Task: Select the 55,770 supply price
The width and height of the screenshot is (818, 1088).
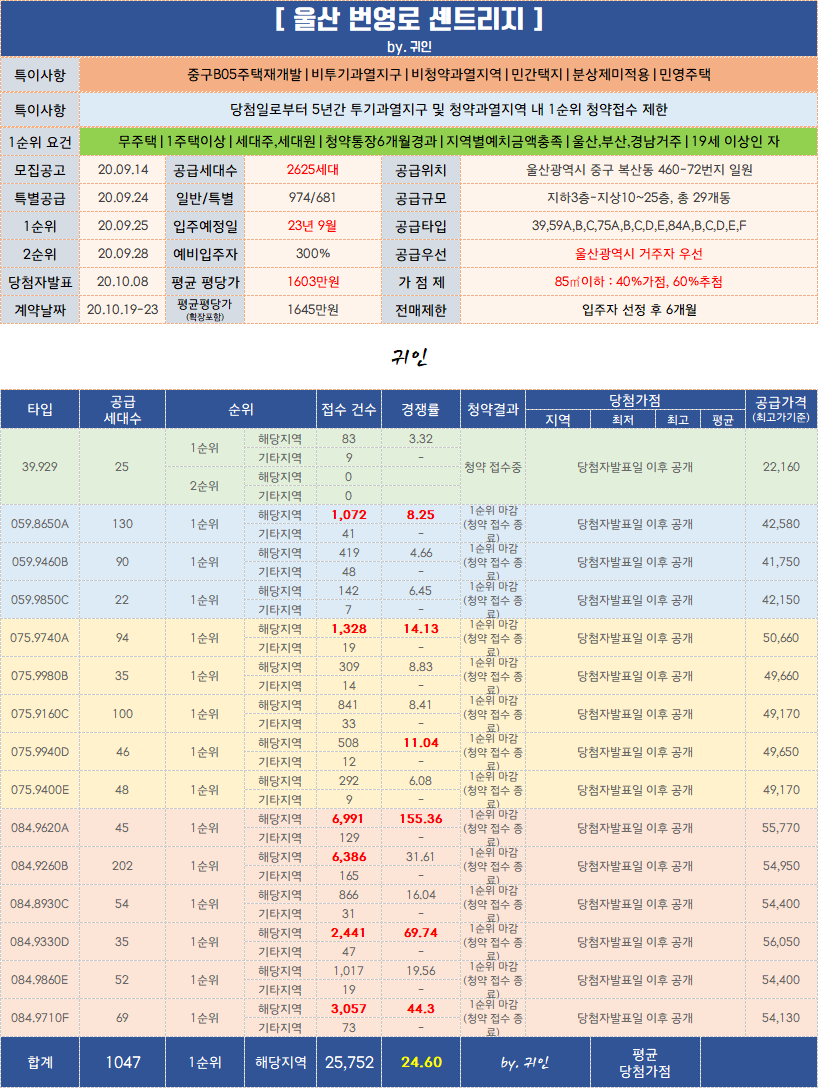Action: 781,828
